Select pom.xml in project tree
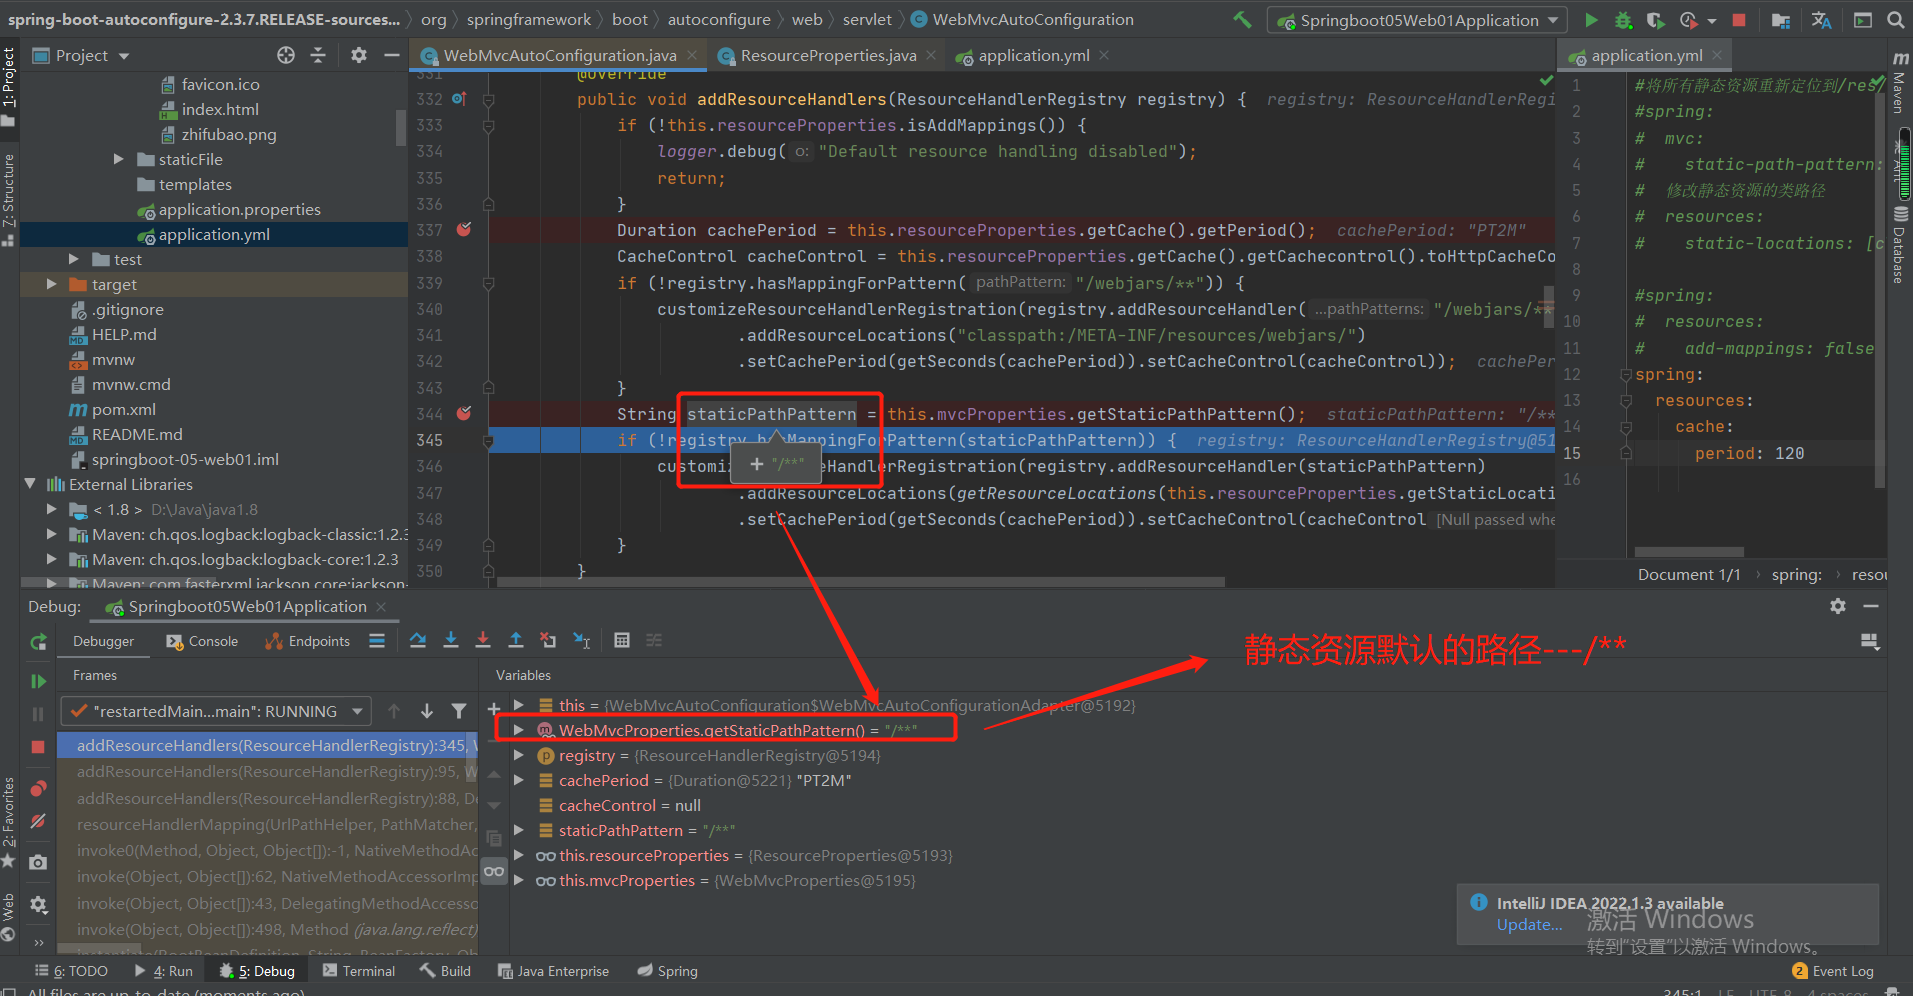This screenshot has height=996, width=1913. pyautogui.click(x=124, y=409)
